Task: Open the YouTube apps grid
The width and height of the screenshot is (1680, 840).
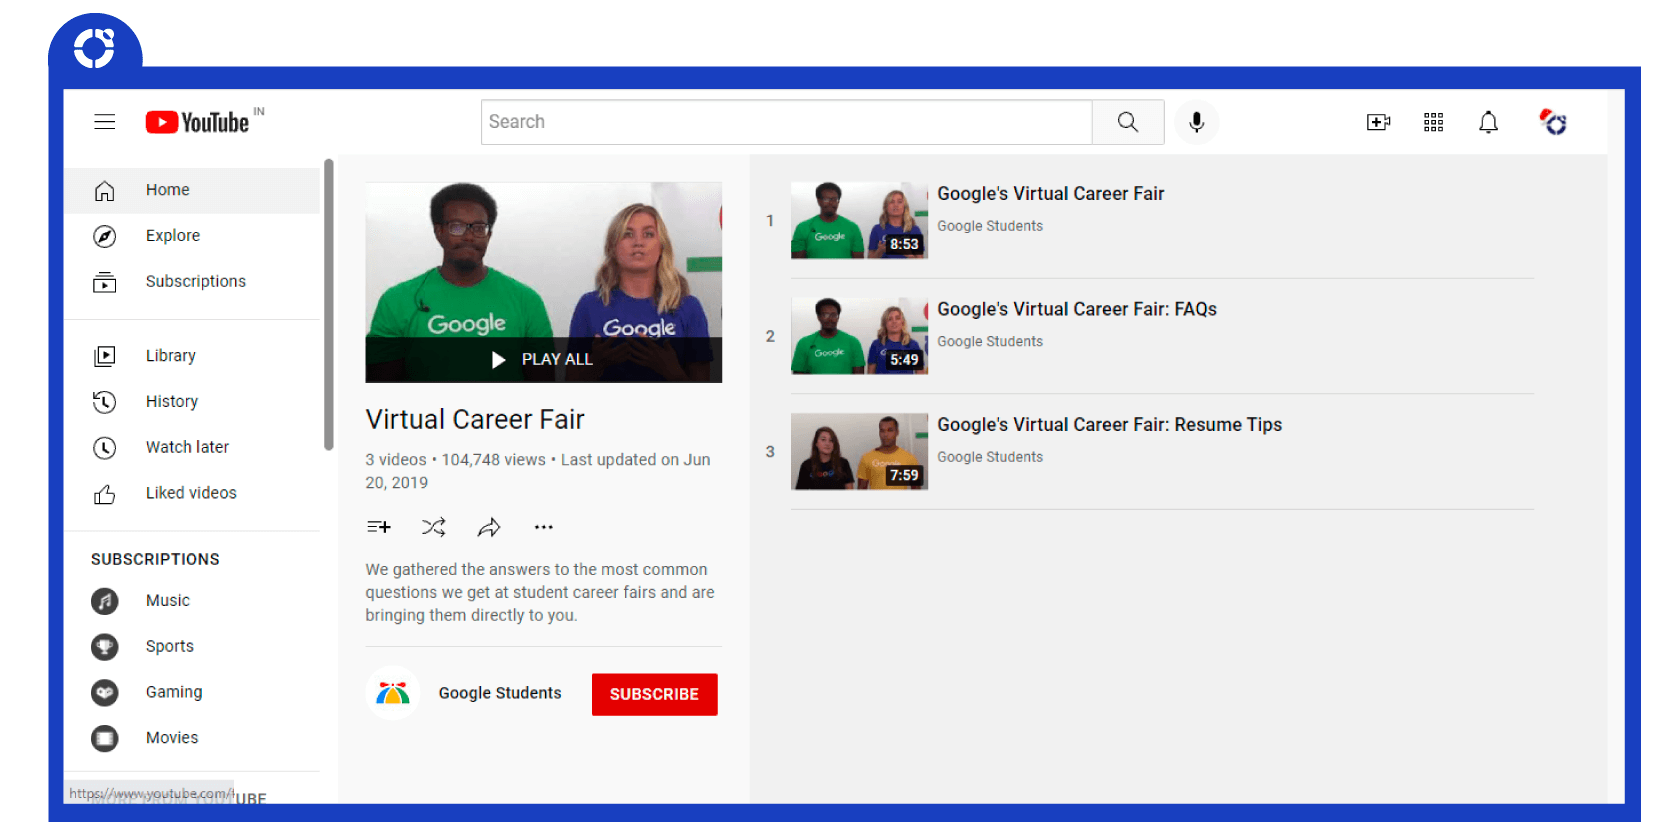Action: [1433, 122]
